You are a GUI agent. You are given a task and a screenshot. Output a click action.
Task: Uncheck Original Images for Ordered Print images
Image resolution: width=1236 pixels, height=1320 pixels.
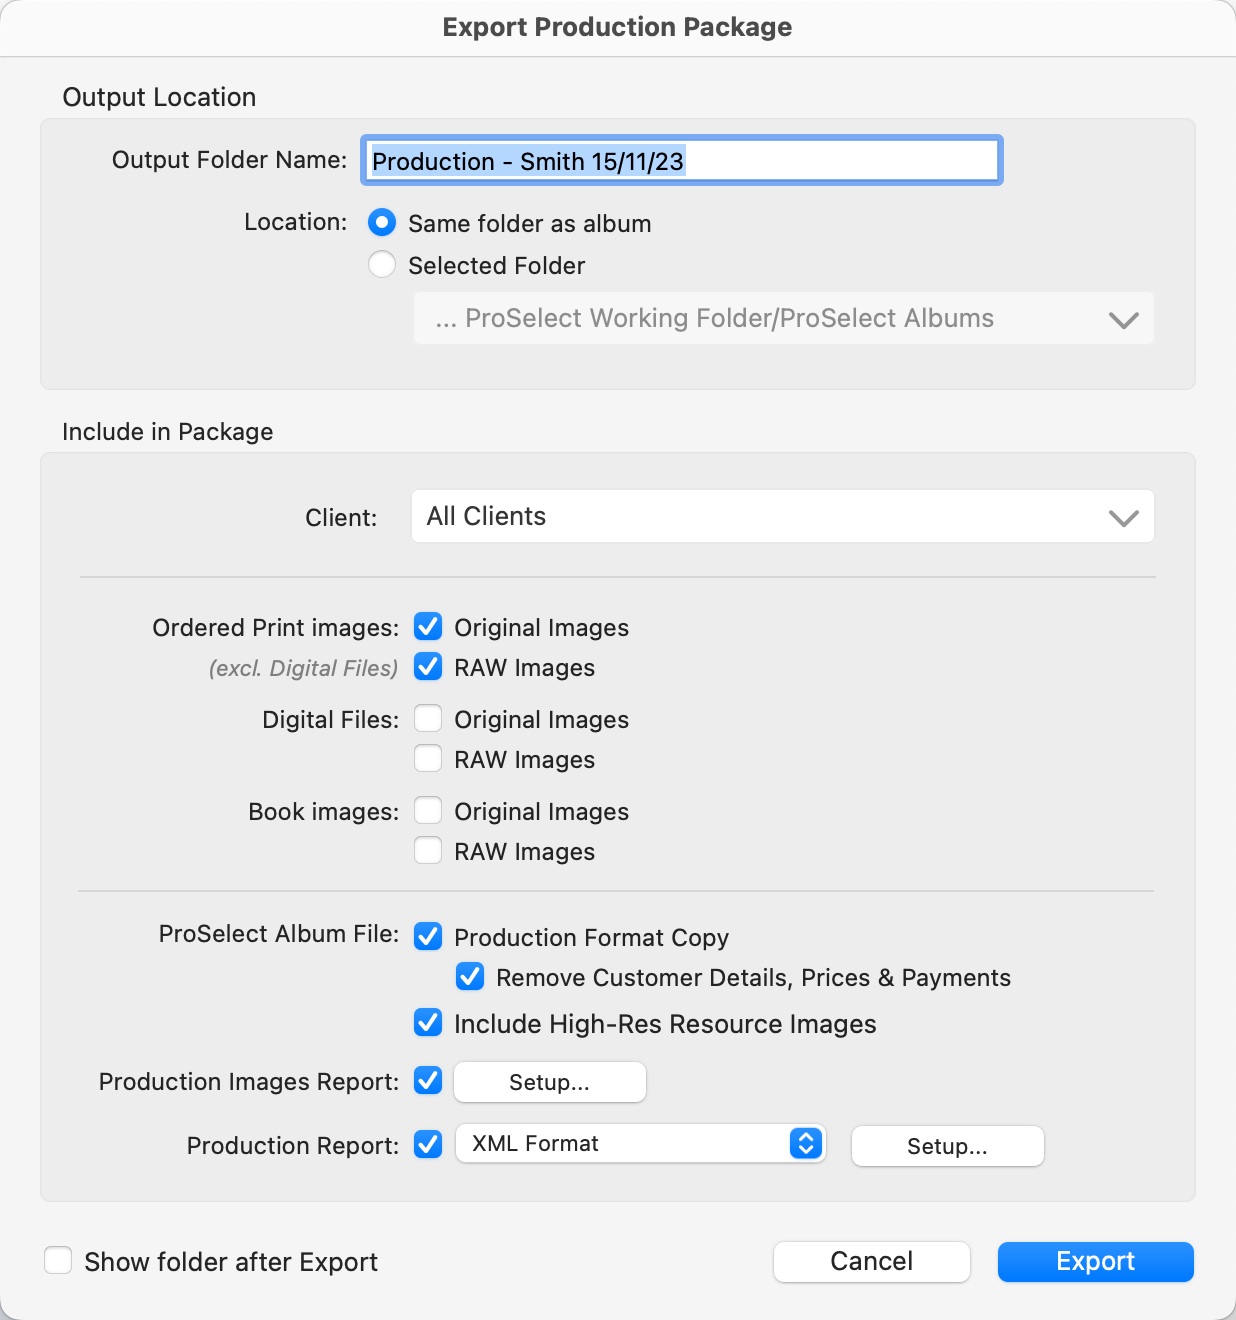click(428, 627)
